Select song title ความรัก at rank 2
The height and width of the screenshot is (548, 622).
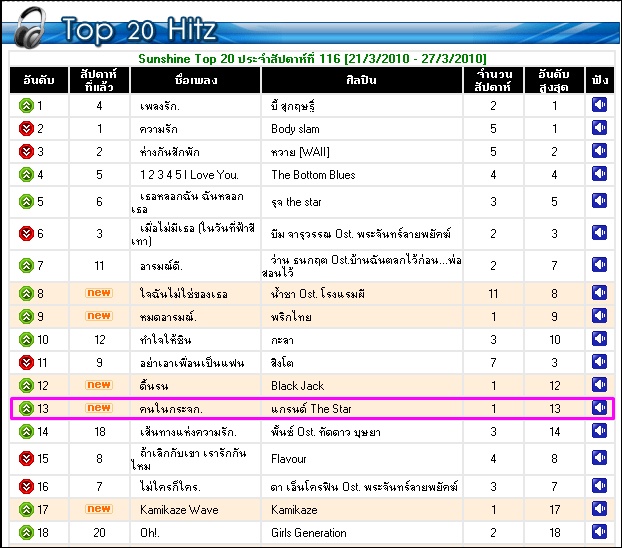tap(159, 129)
